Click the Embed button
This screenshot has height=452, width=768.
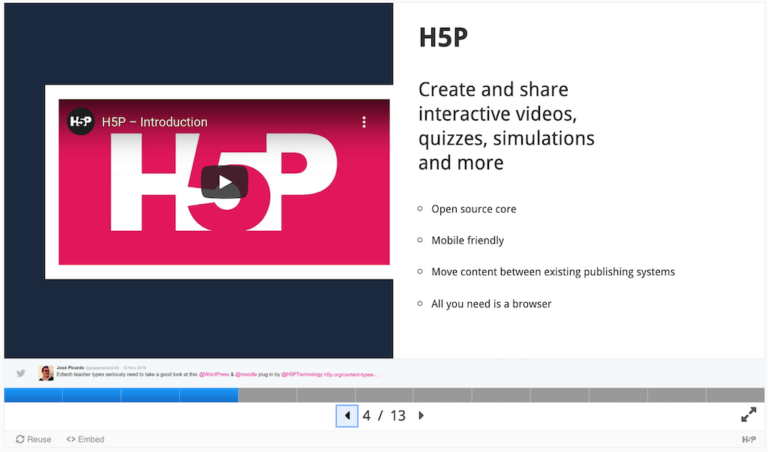point(85,439)
